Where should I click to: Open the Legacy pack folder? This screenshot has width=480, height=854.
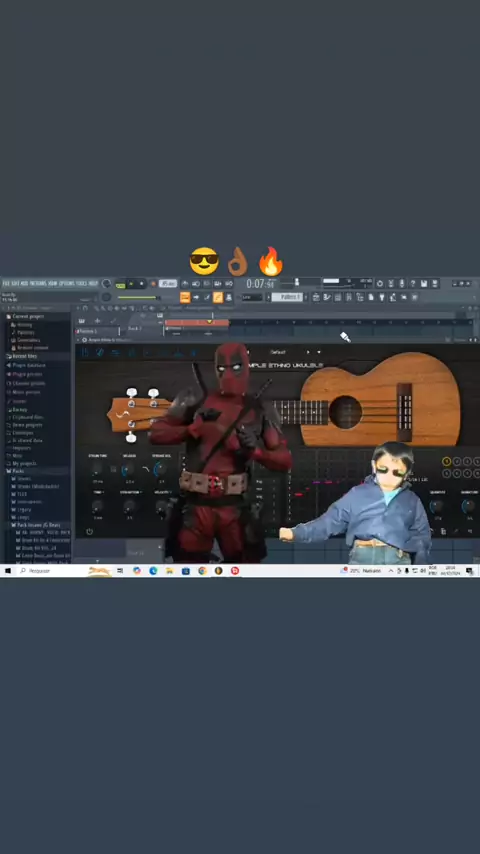(22, 510)
